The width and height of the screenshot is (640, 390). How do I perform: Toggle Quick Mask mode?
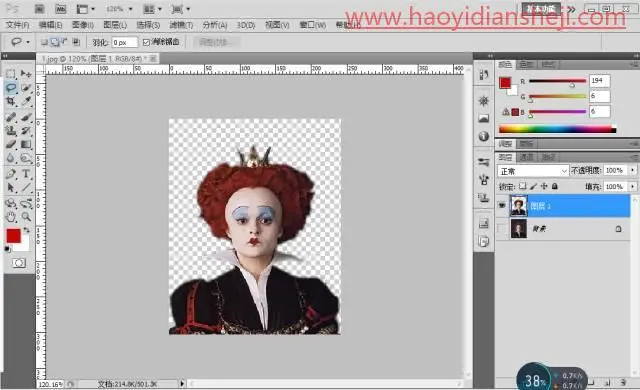tap(18, 263)
